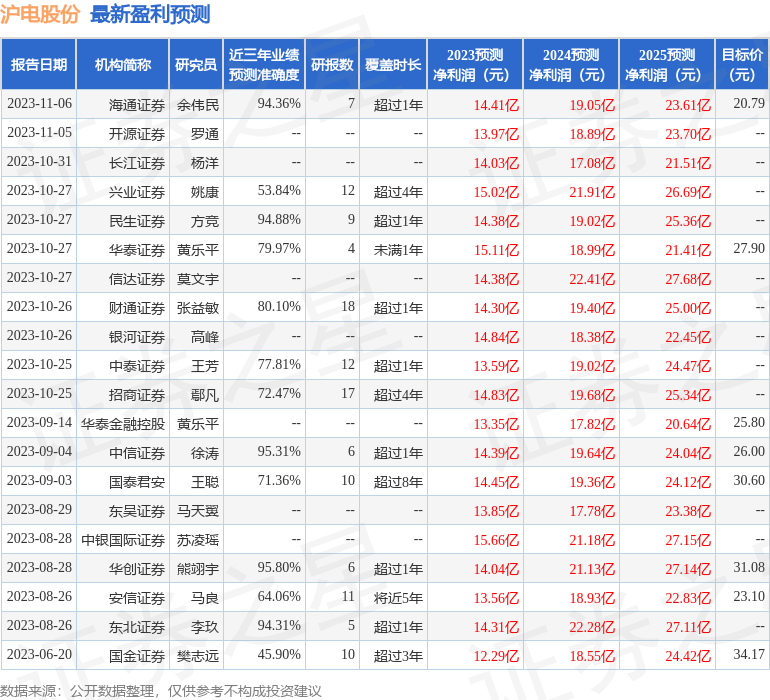Image resolution: width=770 pixels, height=700 pixels.
Task: Click the 2023预测净利润 column header
Action: [475, 64]
